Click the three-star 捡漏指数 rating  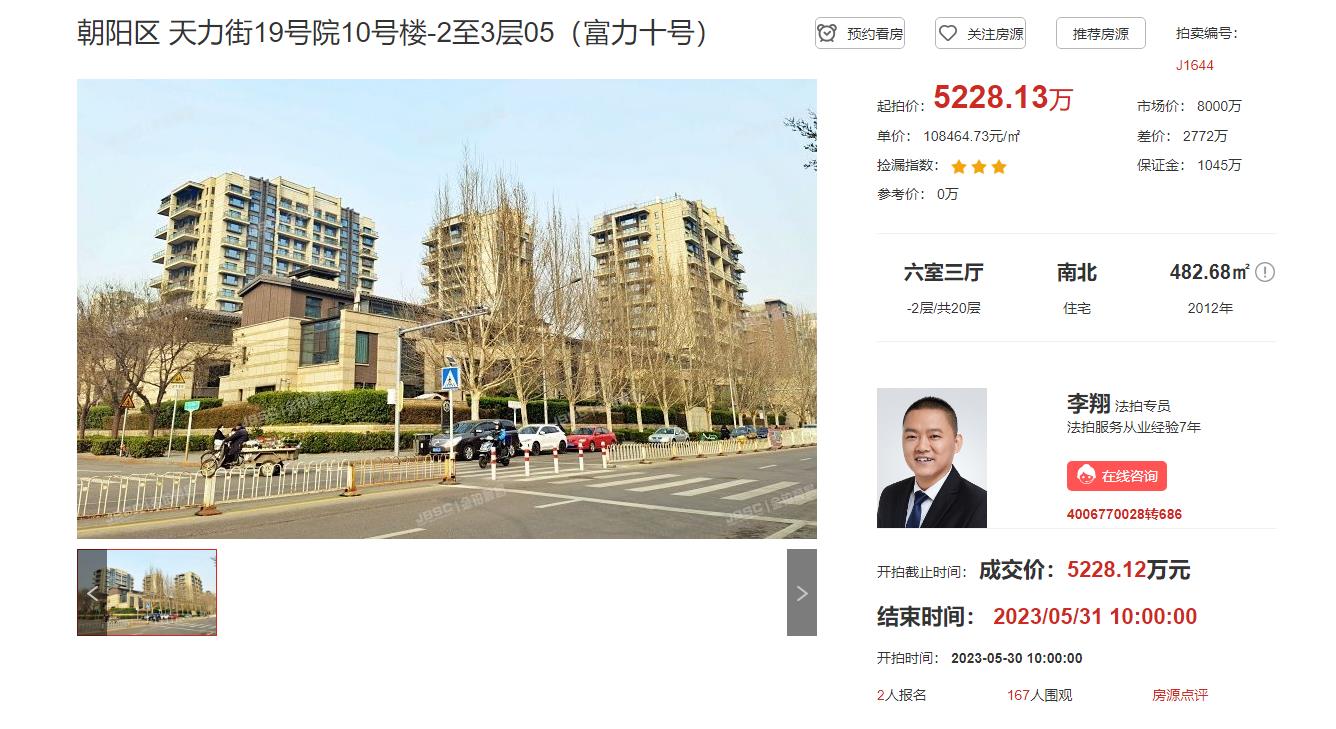(x=978, y=166)
